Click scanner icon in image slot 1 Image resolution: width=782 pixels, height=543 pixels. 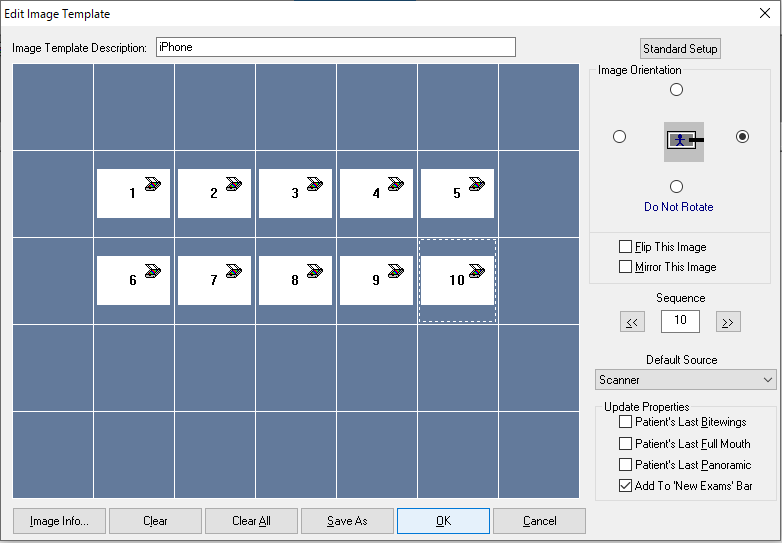pos(153,184)
